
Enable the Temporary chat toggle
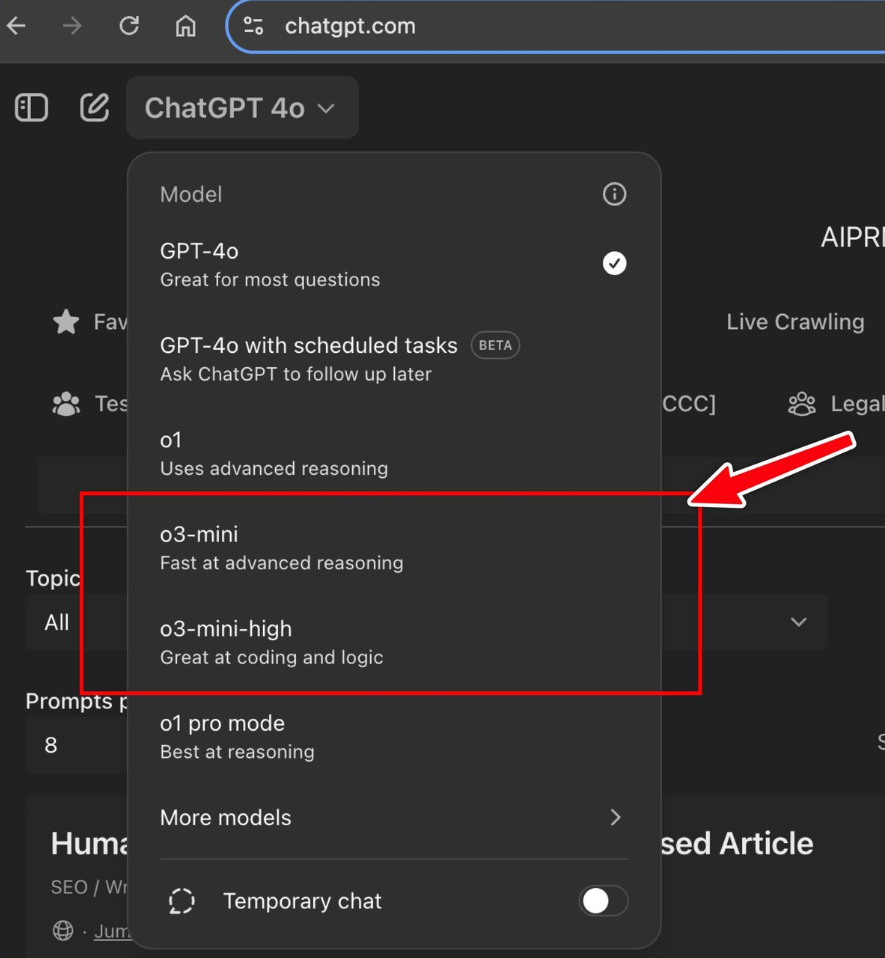tap(603, 901)
